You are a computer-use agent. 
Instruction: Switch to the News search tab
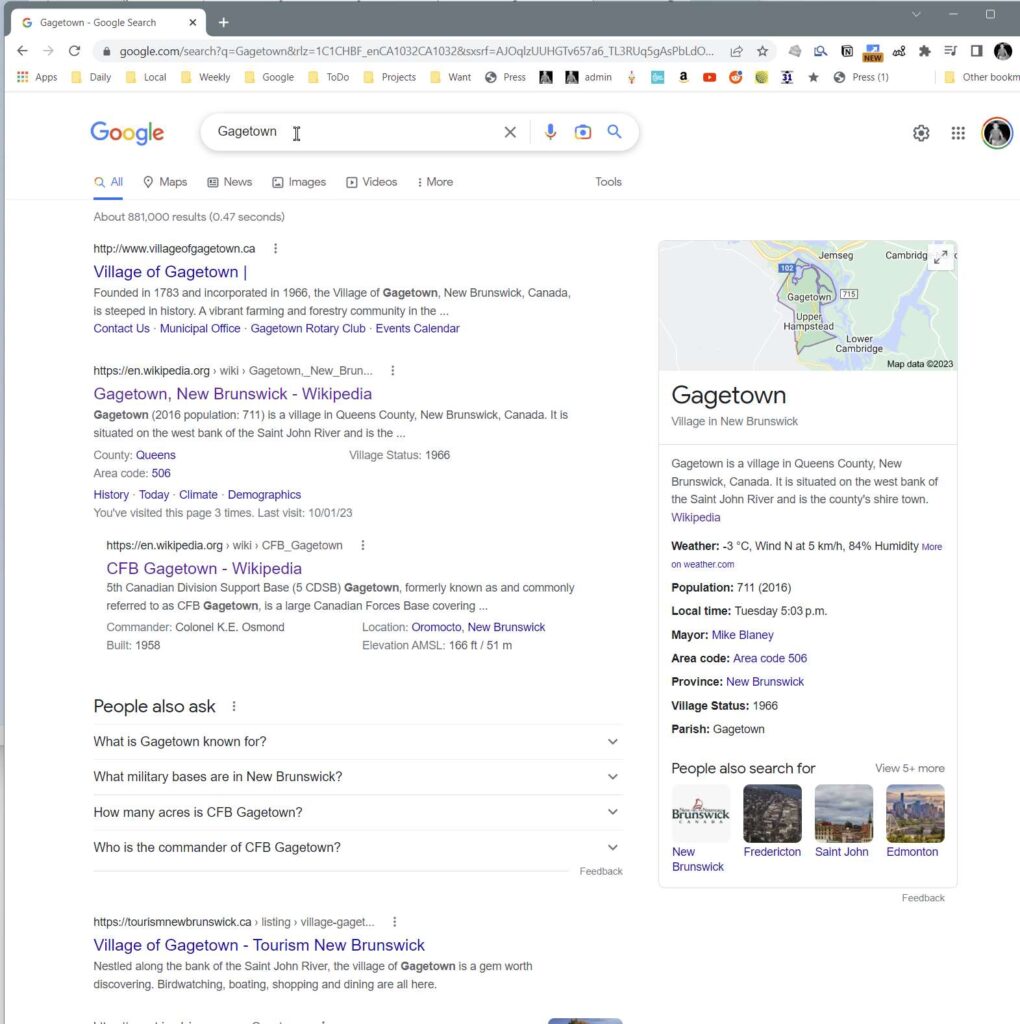click(x=230, y=182)
